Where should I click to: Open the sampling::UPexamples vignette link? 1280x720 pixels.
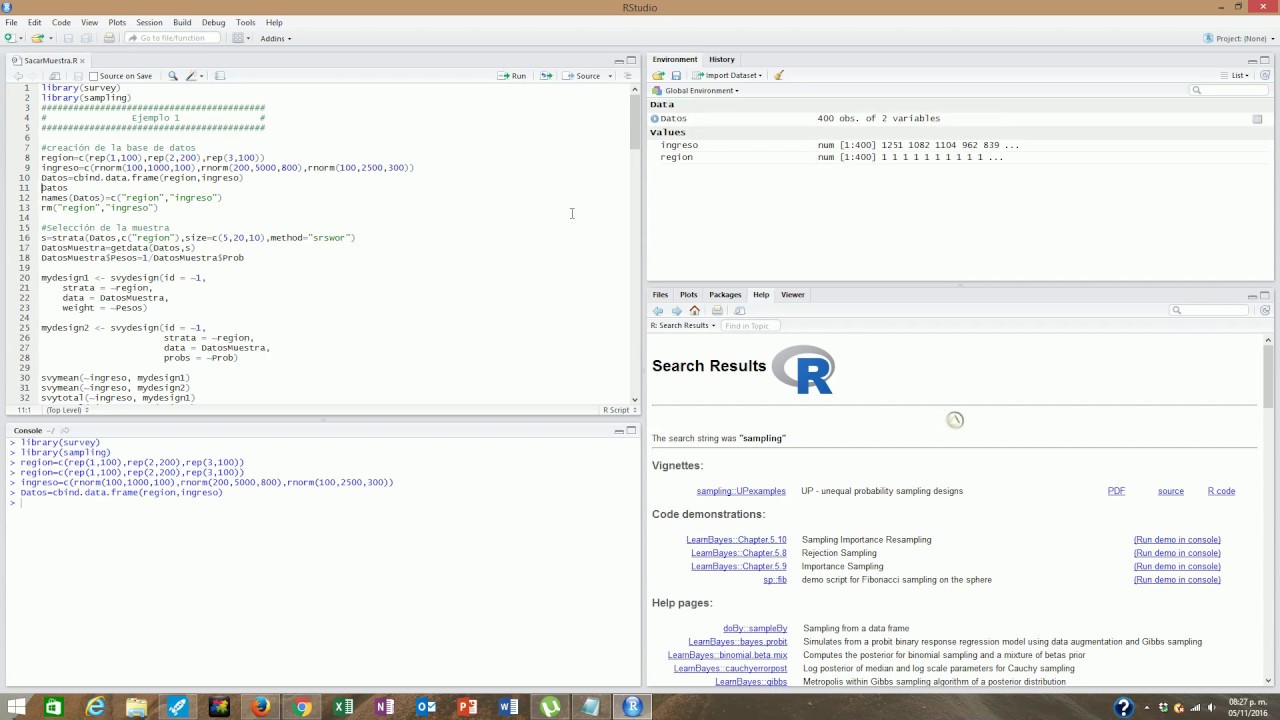coord(740,491)
